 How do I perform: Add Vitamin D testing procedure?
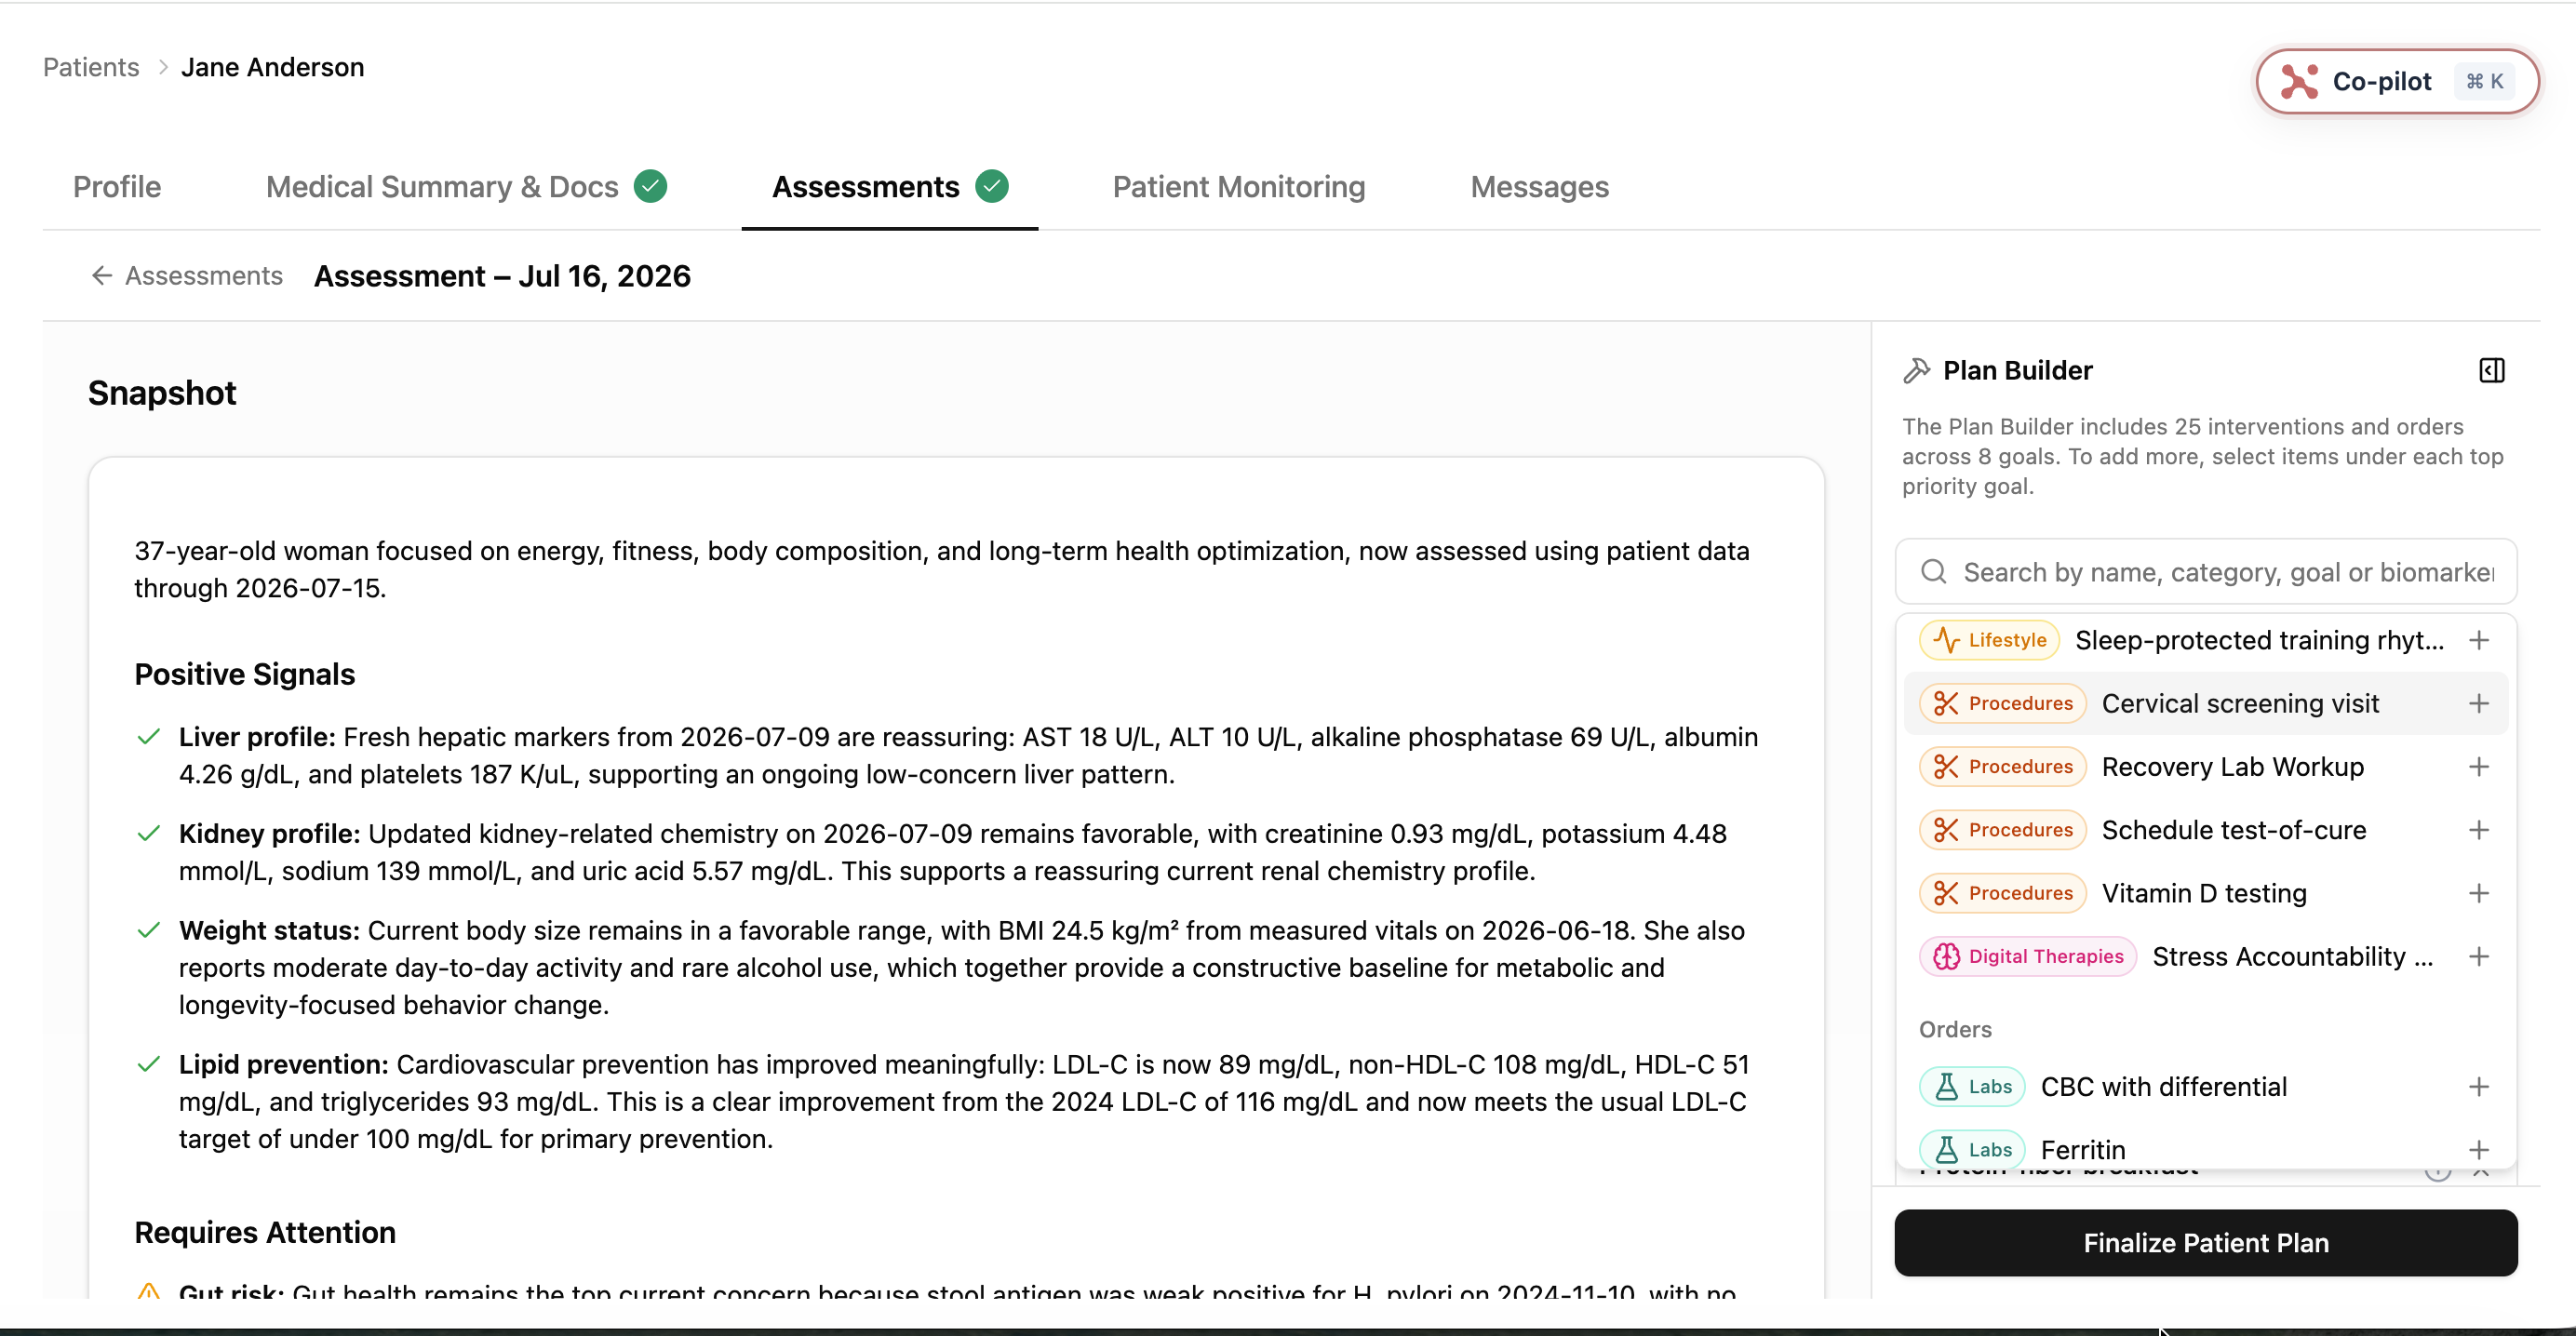[2479, 893]
